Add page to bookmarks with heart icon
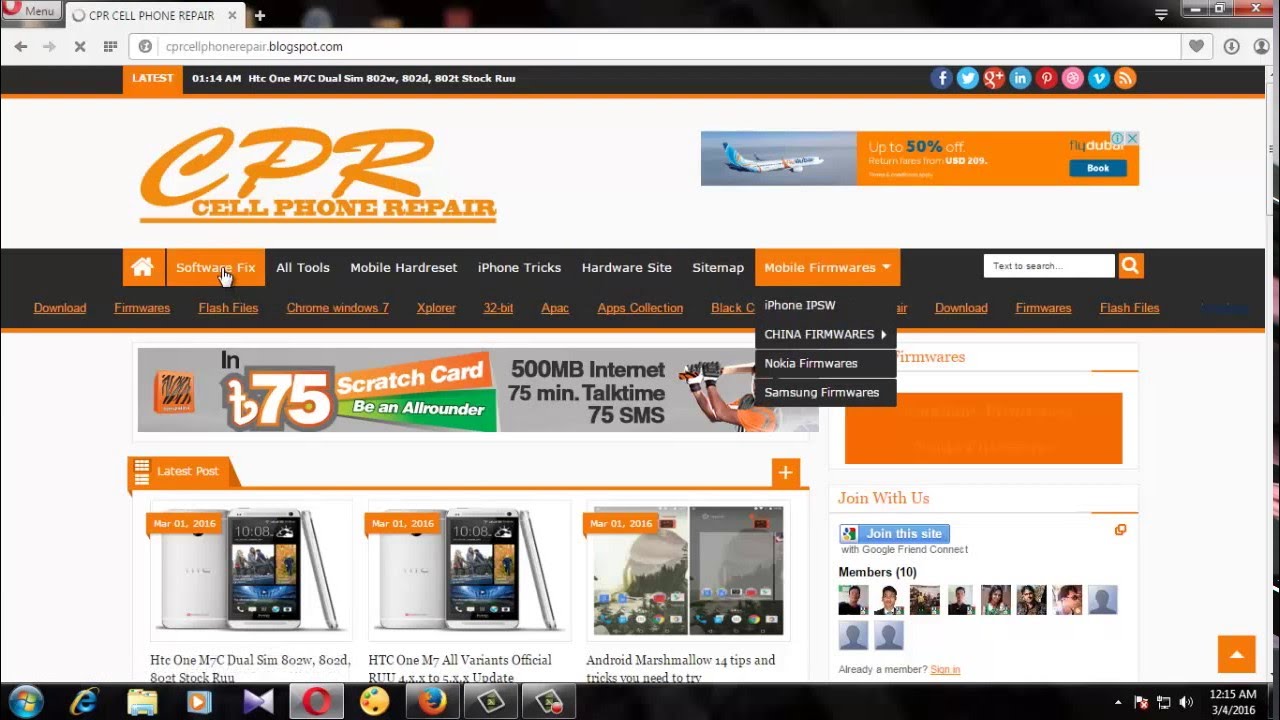 (x=1196, y=46)
